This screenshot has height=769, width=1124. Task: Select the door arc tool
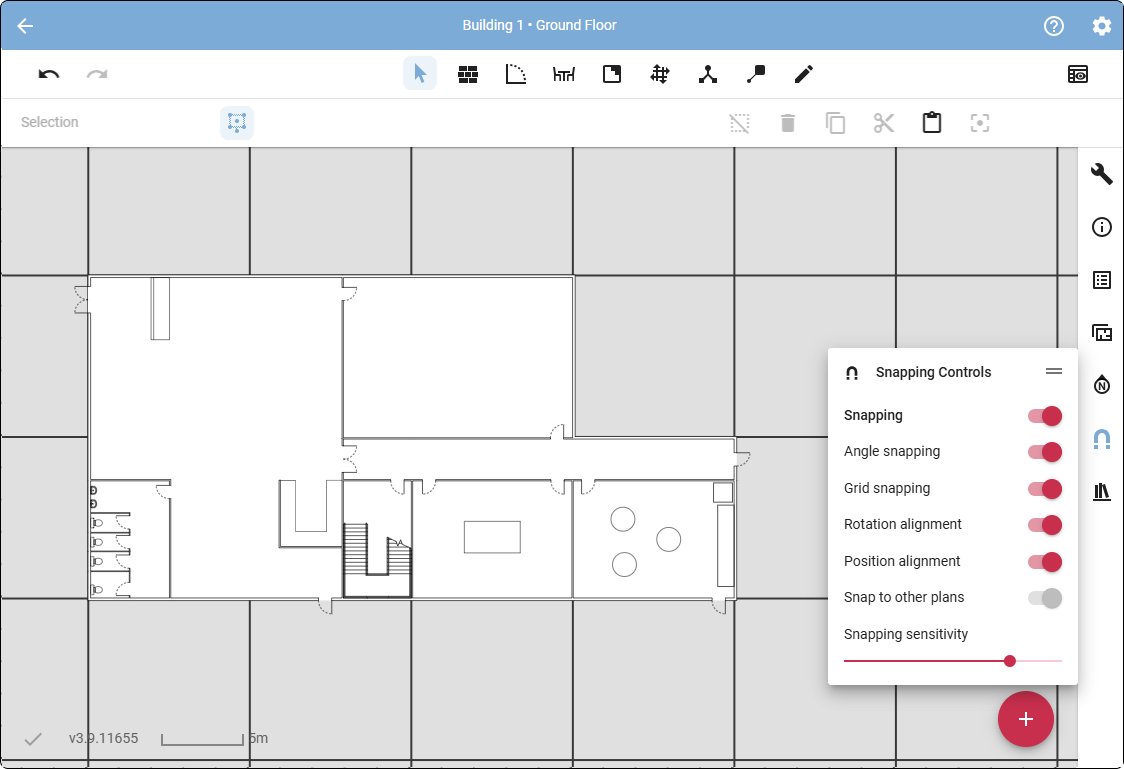point(515,74)
